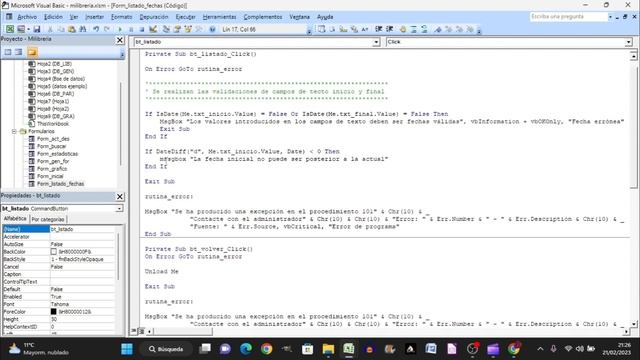The height and width of the screenshot is (360, 640).
Task: Toggle Folders icon in Project panel
Action: point(32,52)
